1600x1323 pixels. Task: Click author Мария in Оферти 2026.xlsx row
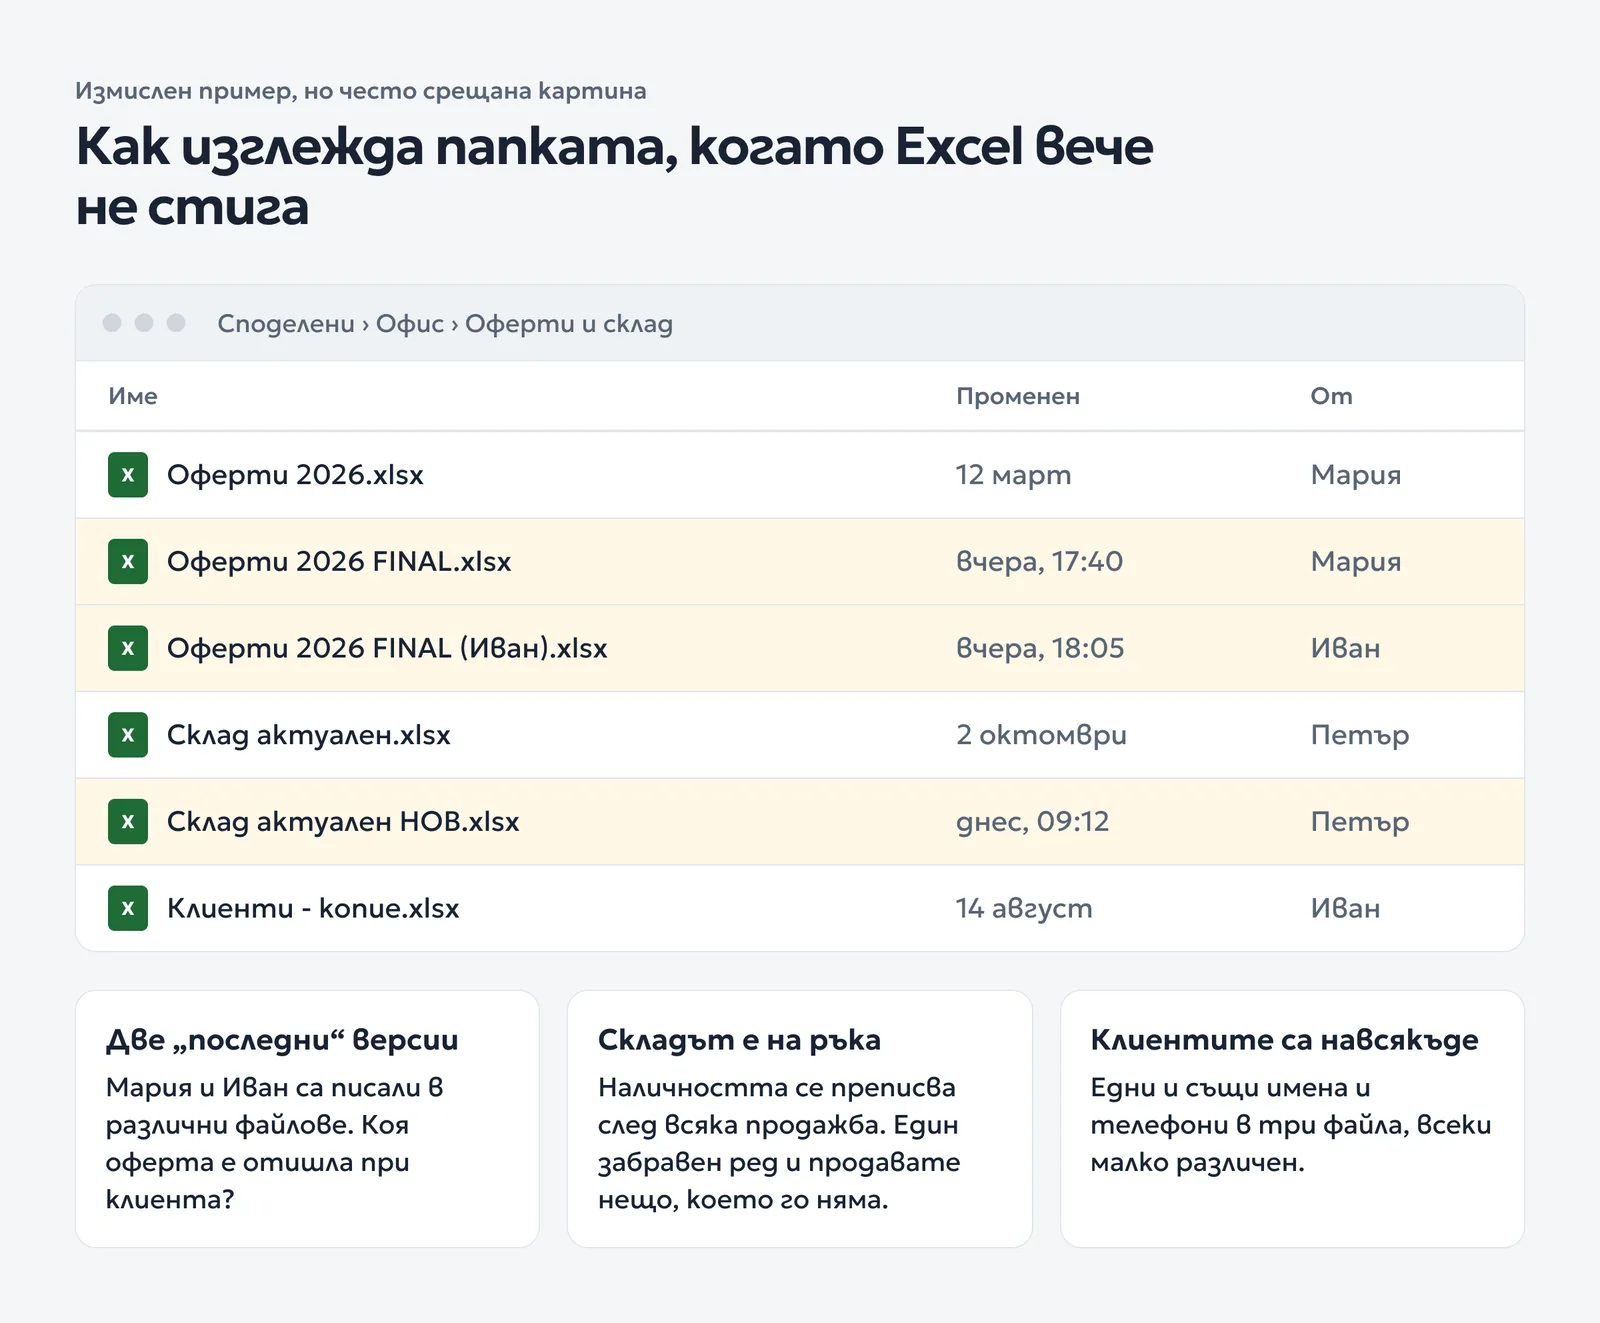[1356, 475]
